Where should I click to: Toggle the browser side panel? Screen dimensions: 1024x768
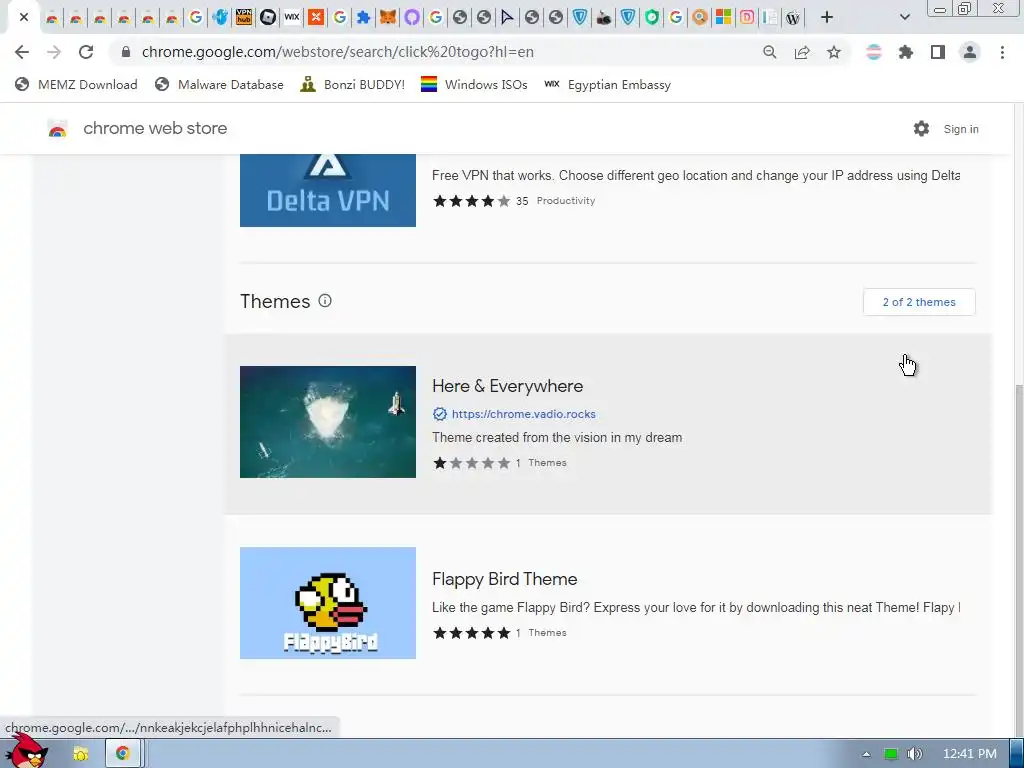pos(938,52)
